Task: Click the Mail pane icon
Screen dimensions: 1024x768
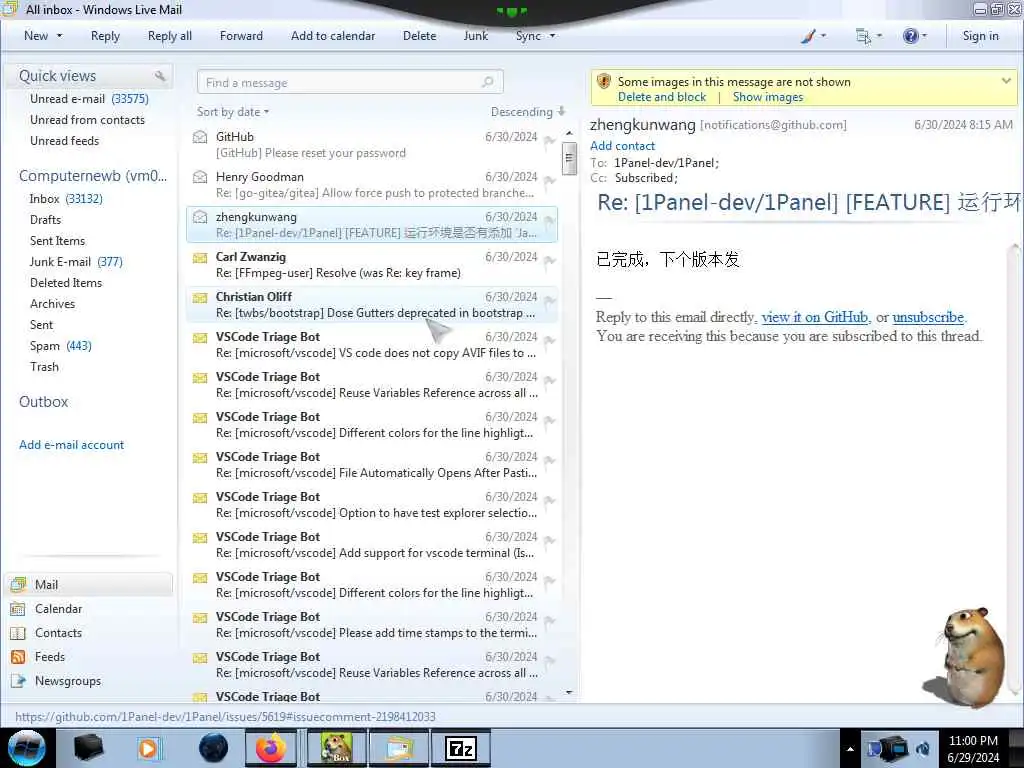Action: [x=18, y=584]
